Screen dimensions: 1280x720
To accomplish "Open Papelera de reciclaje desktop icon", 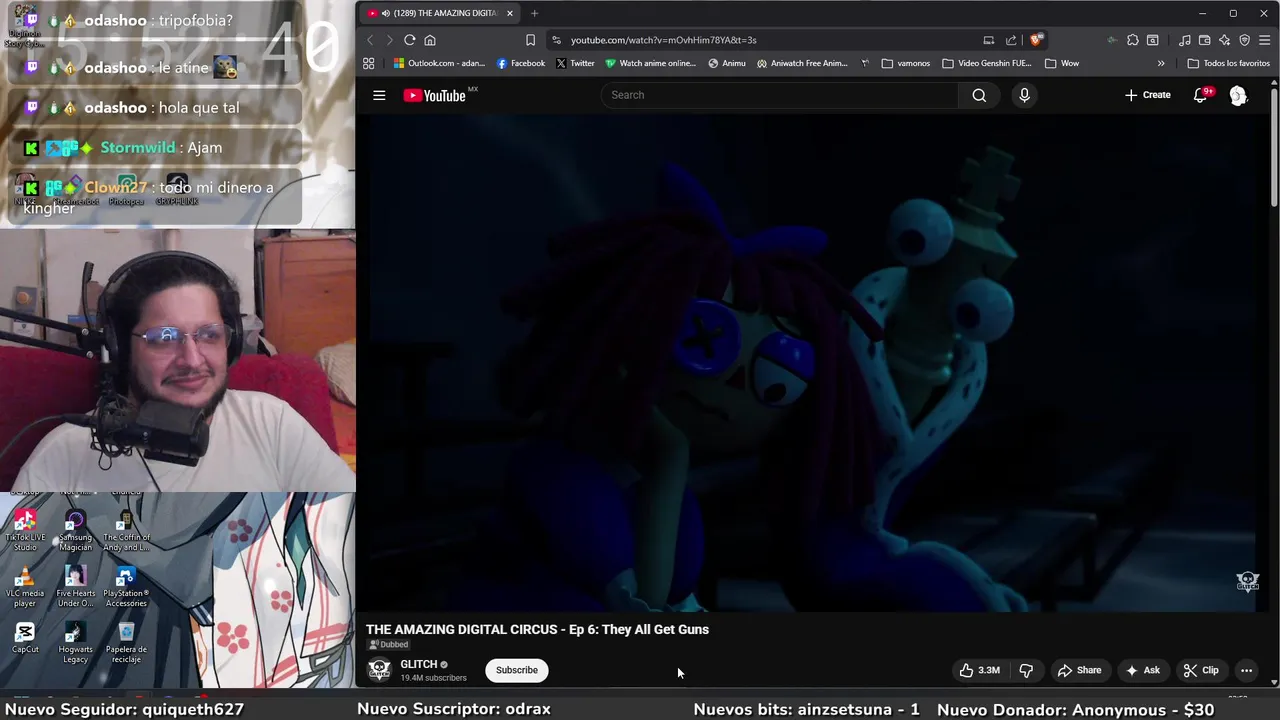I will click(126, 643).
